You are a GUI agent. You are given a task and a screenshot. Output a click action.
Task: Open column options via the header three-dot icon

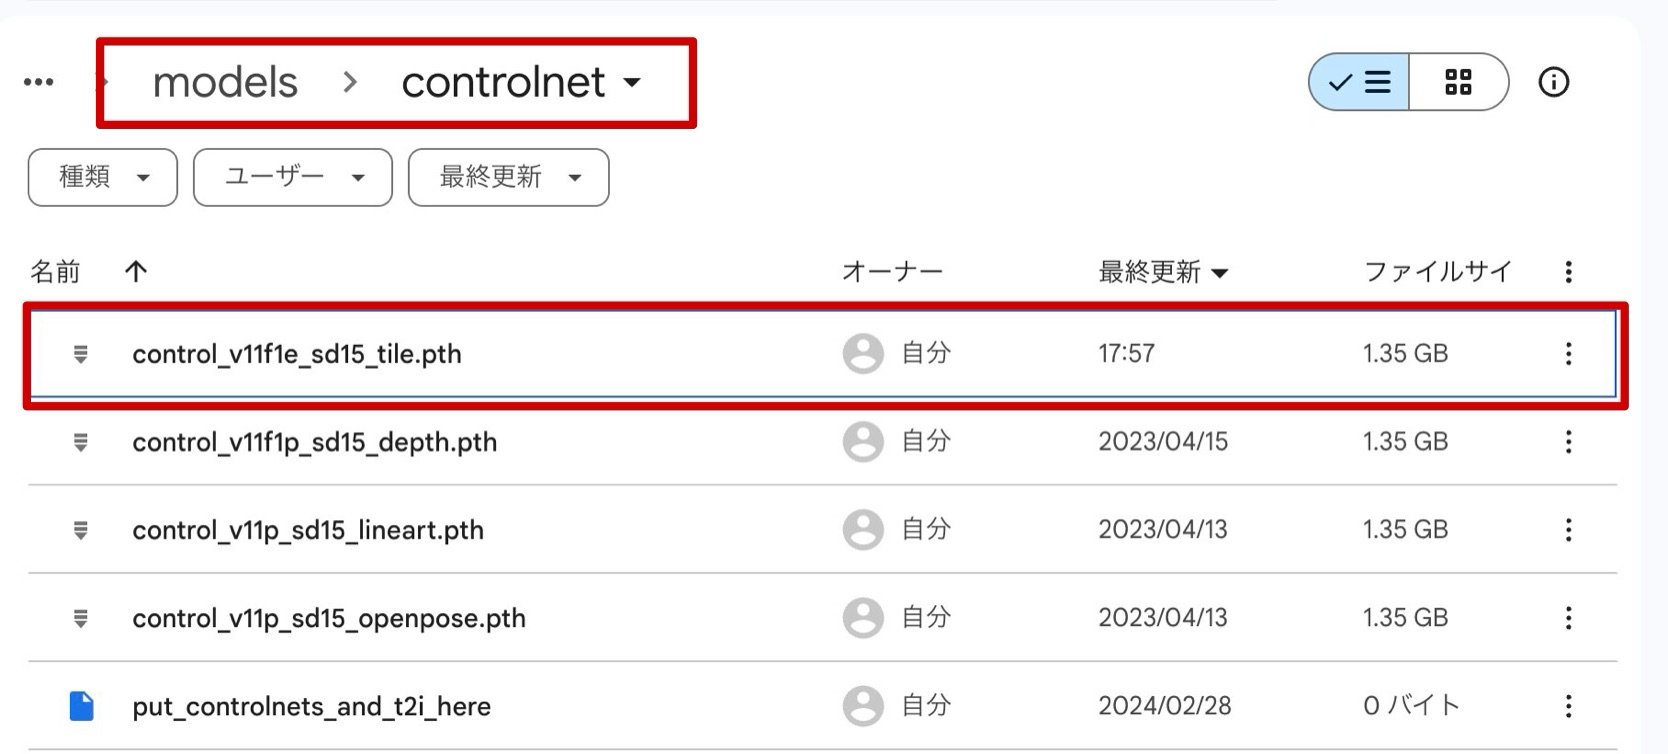pos(1569,270)
